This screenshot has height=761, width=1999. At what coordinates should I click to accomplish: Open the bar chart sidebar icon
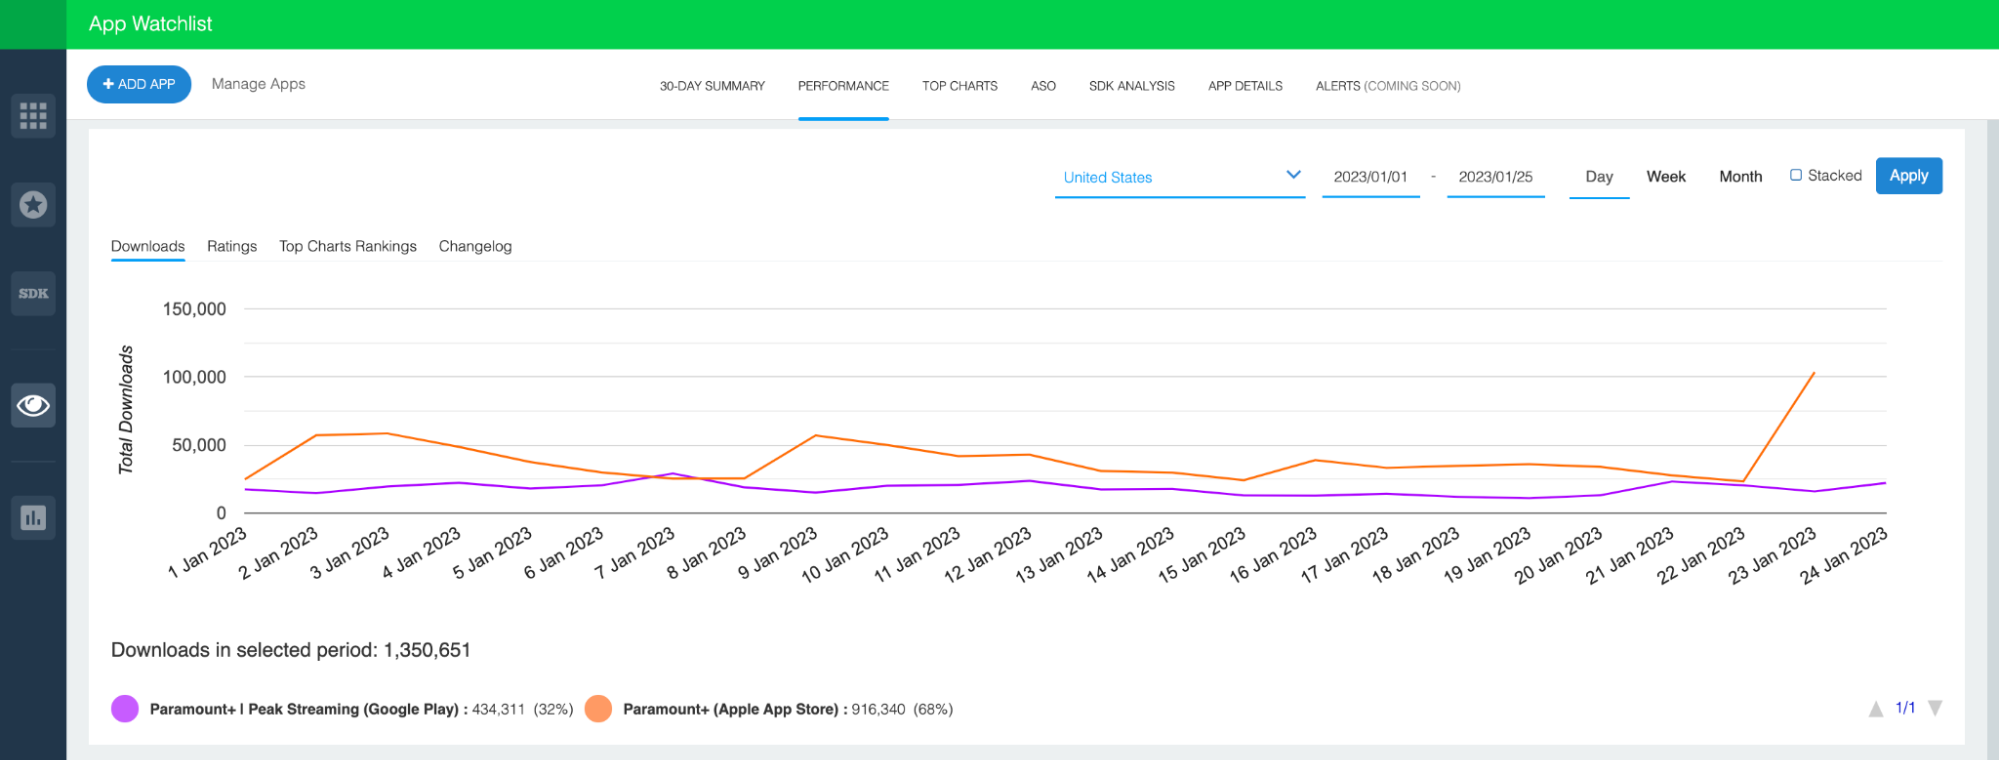[33, 518]
